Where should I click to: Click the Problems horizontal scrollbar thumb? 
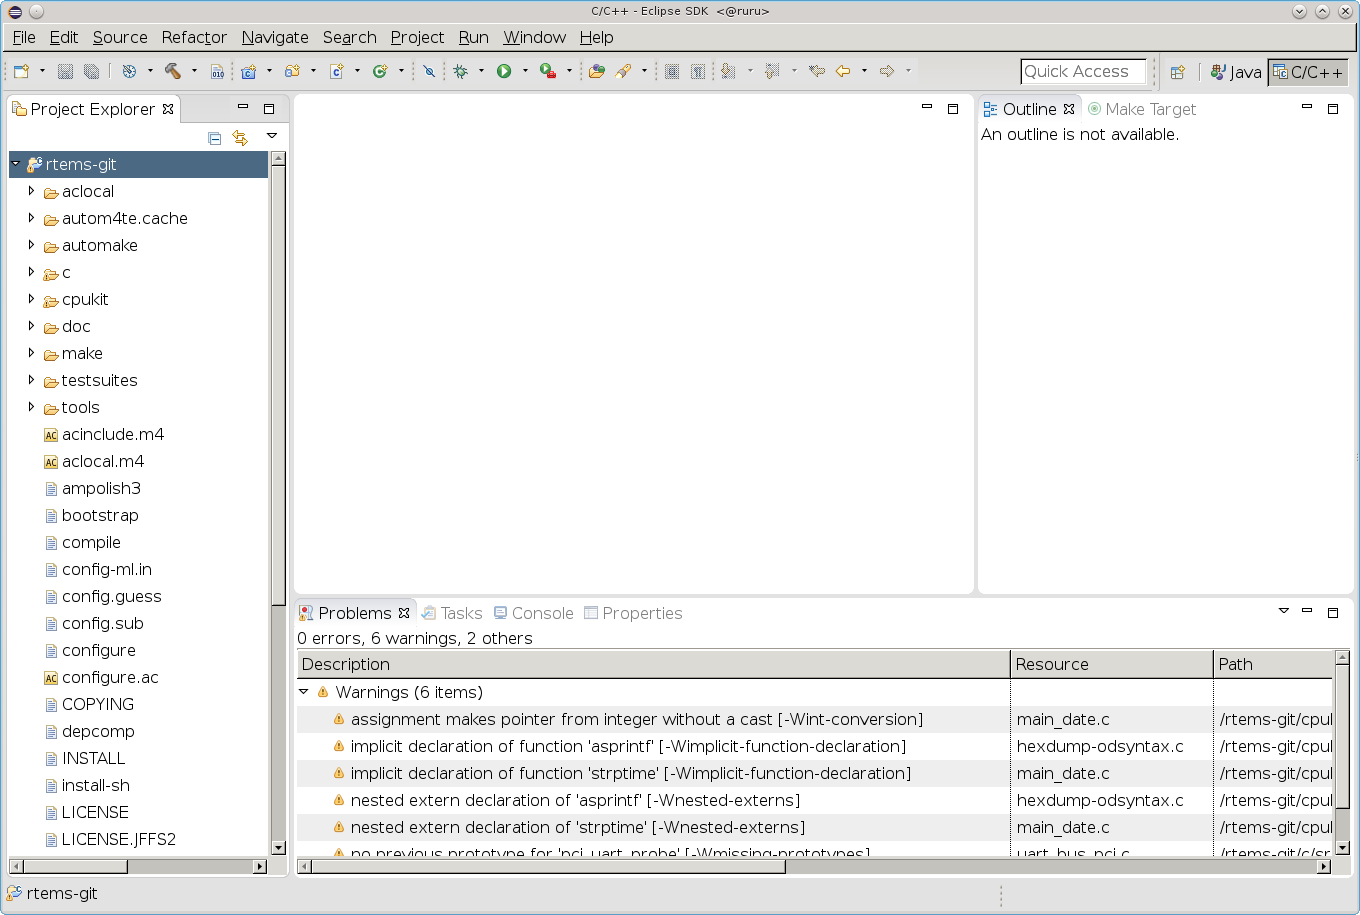[548, 867]
